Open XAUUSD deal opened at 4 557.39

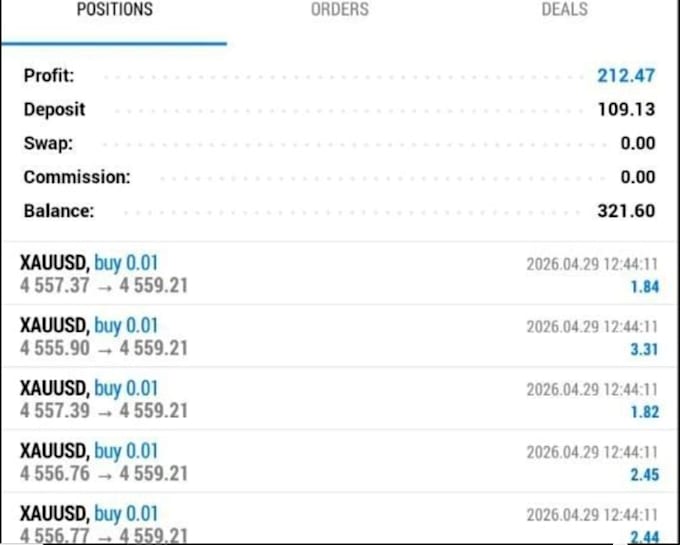tap(340, 399)
